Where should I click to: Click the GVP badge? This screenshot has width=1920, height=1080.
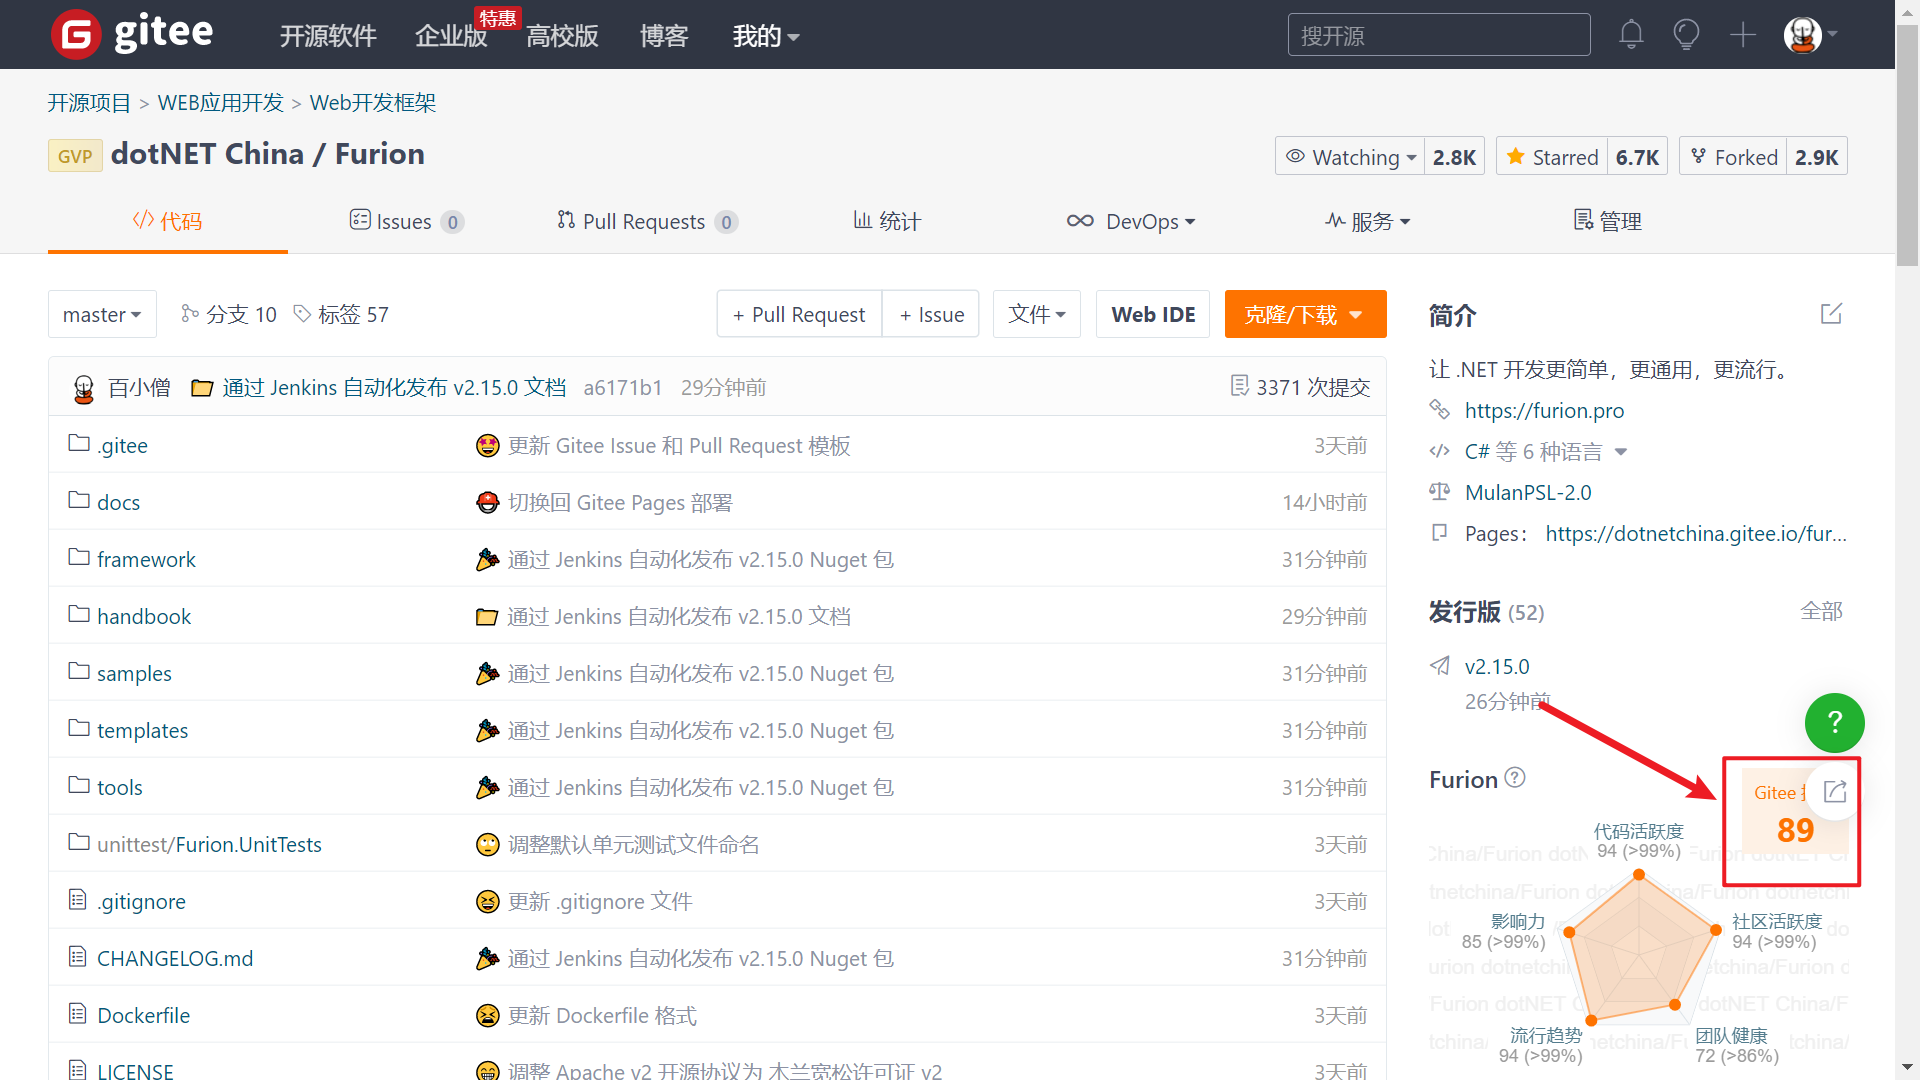tap(75, 156)
